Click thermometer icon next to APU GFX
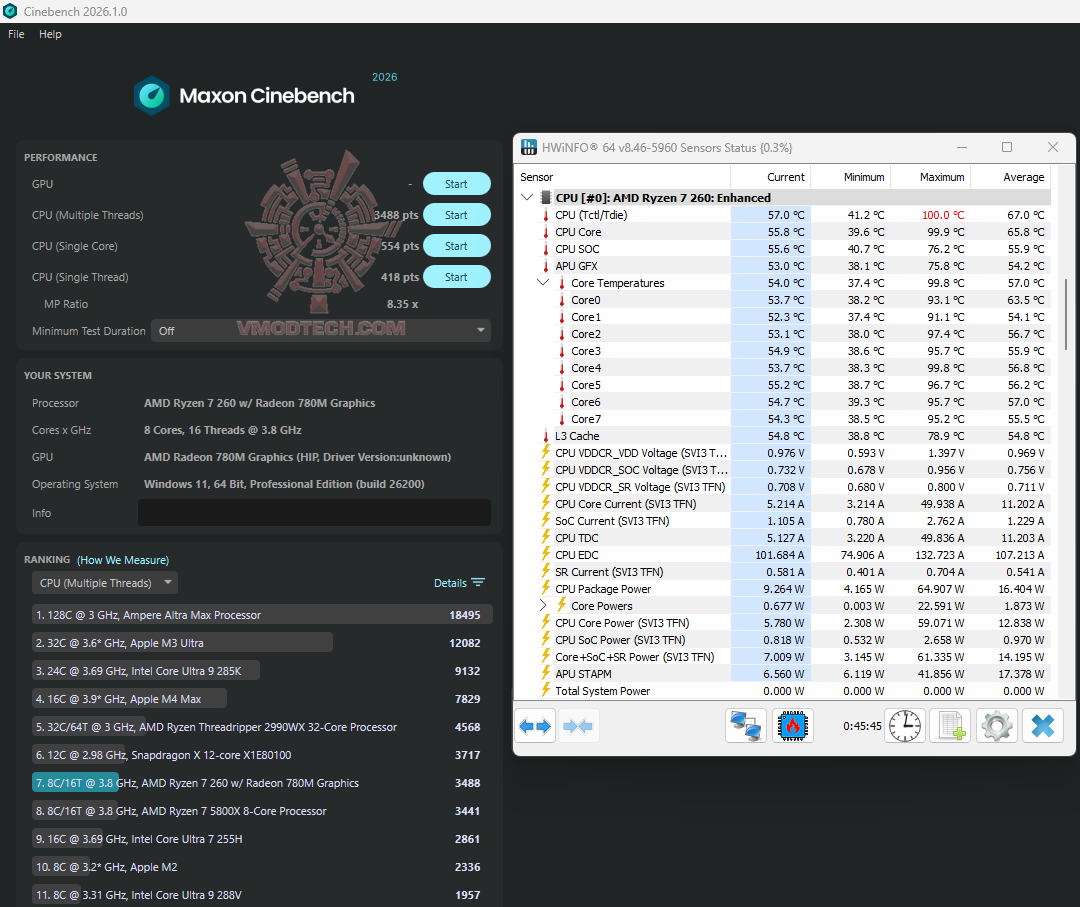Screen dimensions: 1080x907 tap(546, 266)
